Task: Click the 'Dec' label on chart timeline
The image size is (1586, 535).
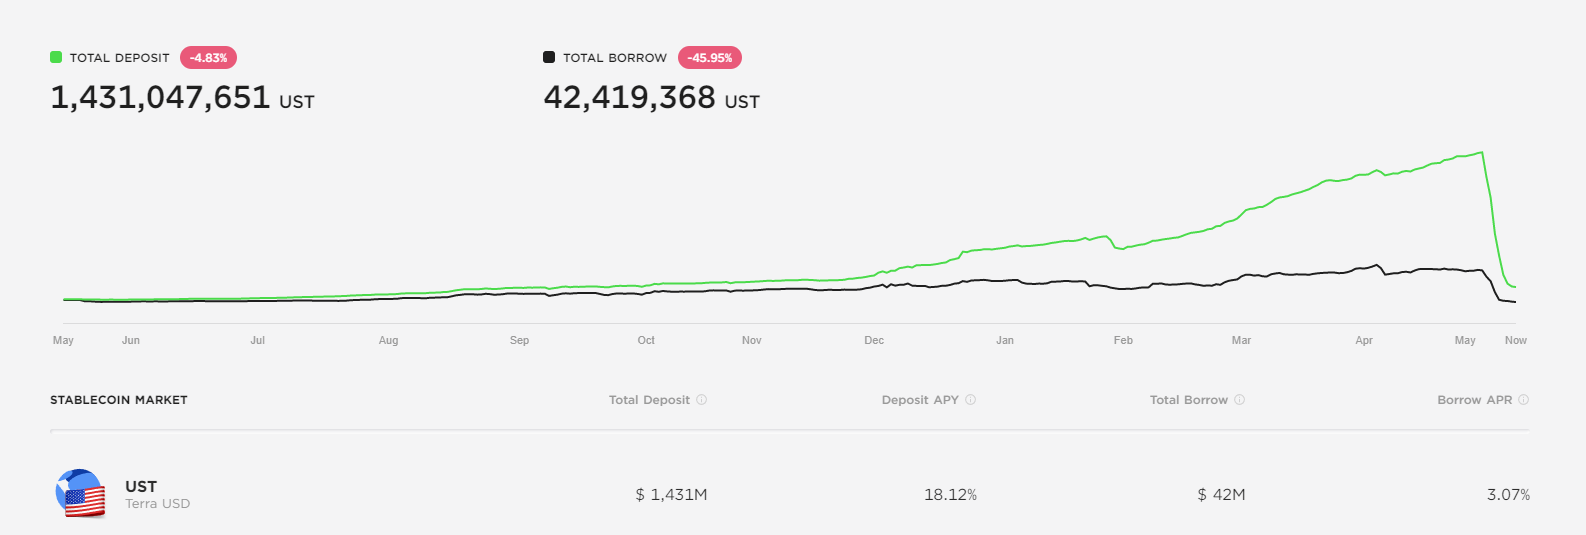Action: tap(874, 341)
